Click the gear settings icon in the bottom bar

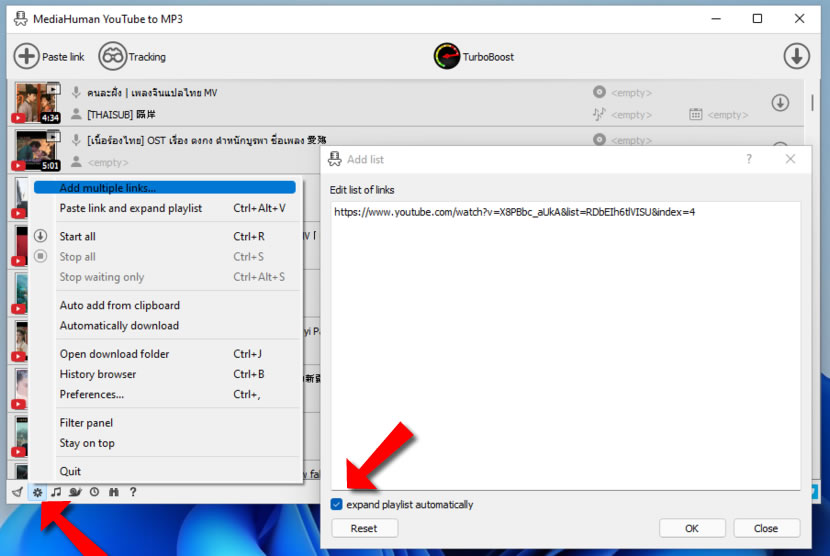[37, 492]
